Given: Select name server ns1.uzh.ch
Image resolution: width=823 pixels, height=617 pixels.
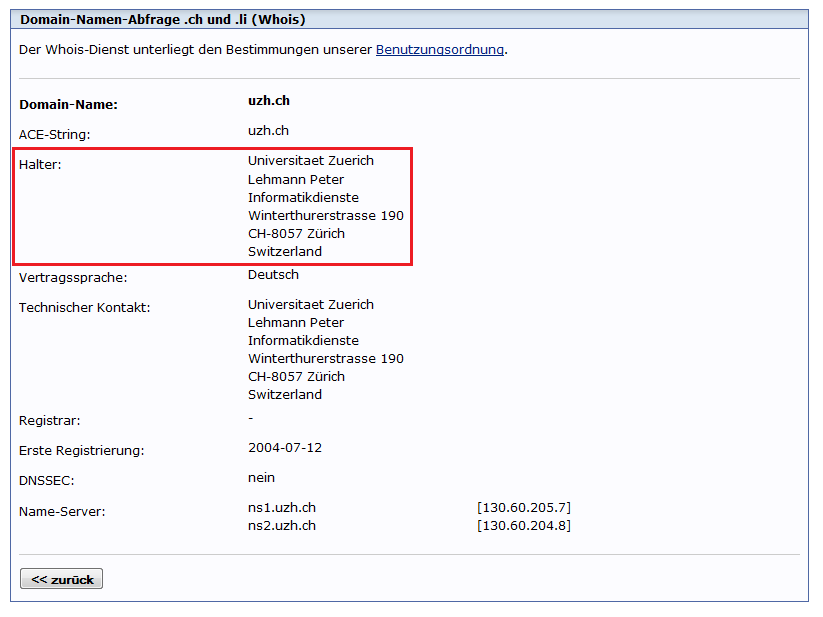Looking at the screenshot, I should (x=282, y=508).
